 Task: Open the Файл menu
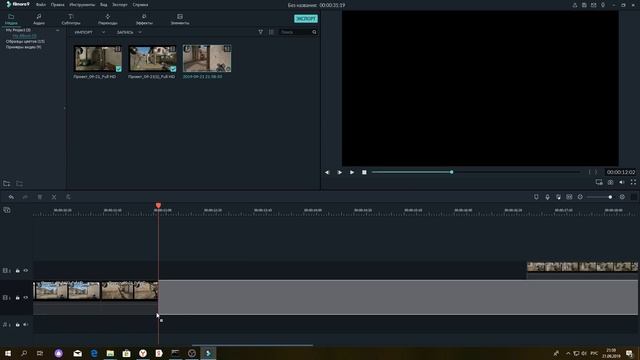[x=41, y=5]
